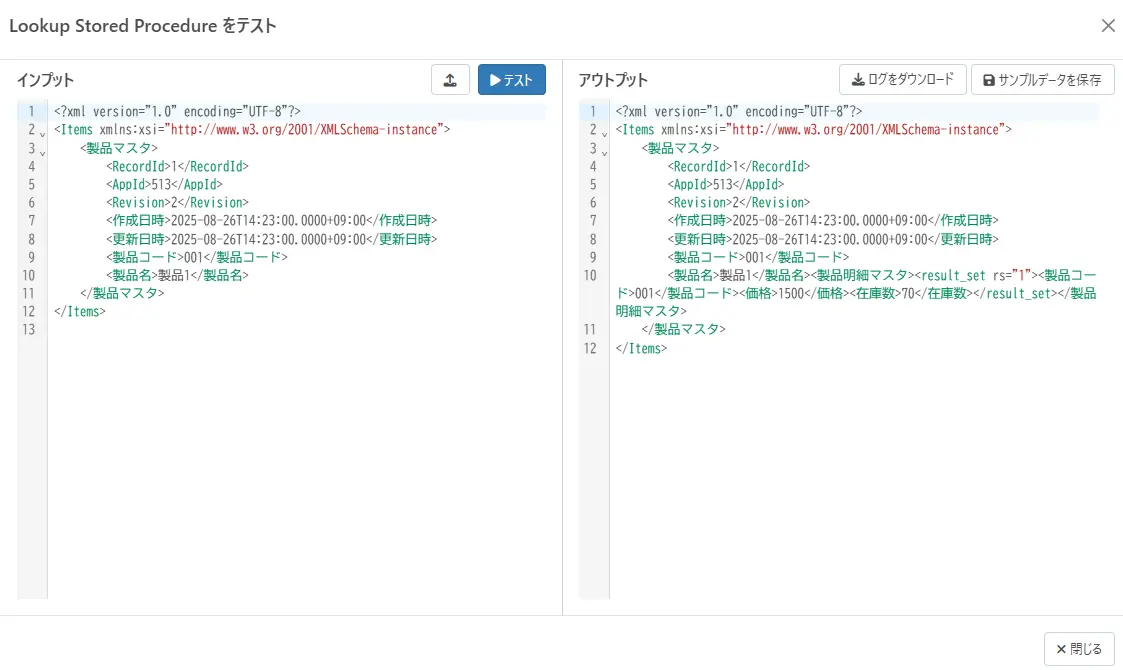
Task: Download the log with ログをダウンロード
Action: pyautogui.click(x=902, y=80)
